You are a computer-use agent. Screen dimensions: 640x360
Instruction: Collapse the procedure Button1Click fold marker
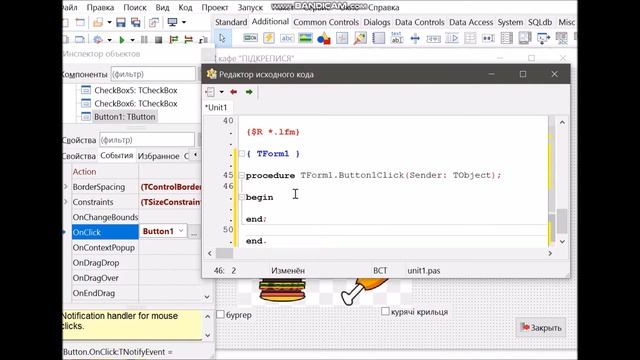pyautogui.click(x=242, y=175)
